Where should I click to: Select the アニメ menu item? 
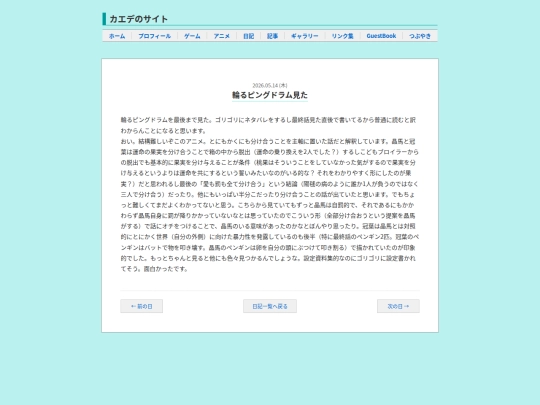tap(221, 36)
